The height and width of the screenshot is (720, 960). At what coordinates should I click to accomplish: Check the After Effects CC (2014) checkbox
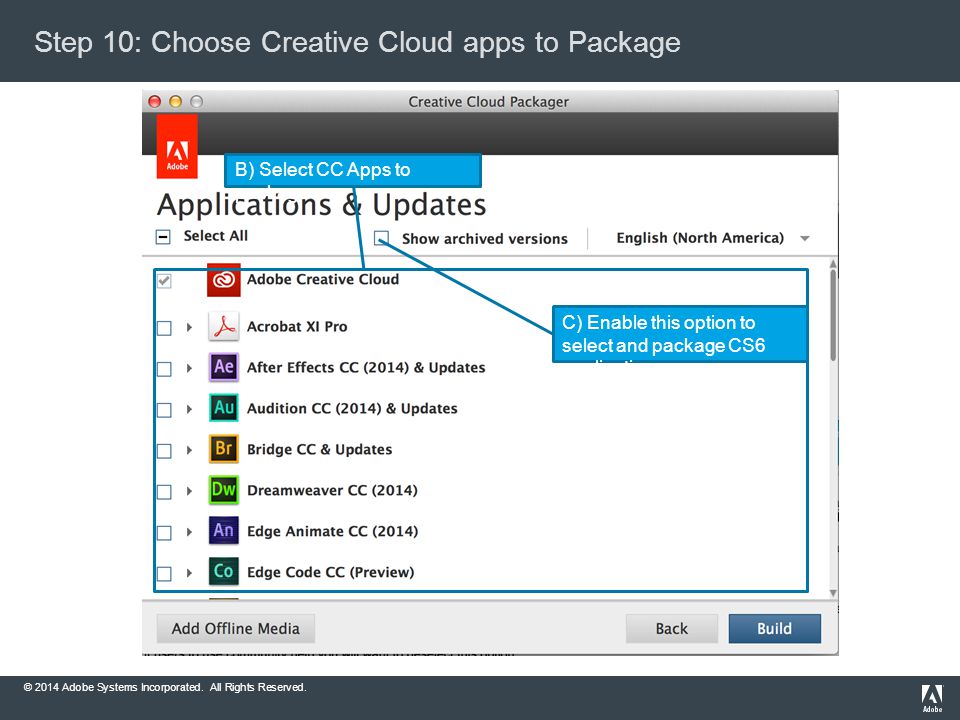[164, 369]
